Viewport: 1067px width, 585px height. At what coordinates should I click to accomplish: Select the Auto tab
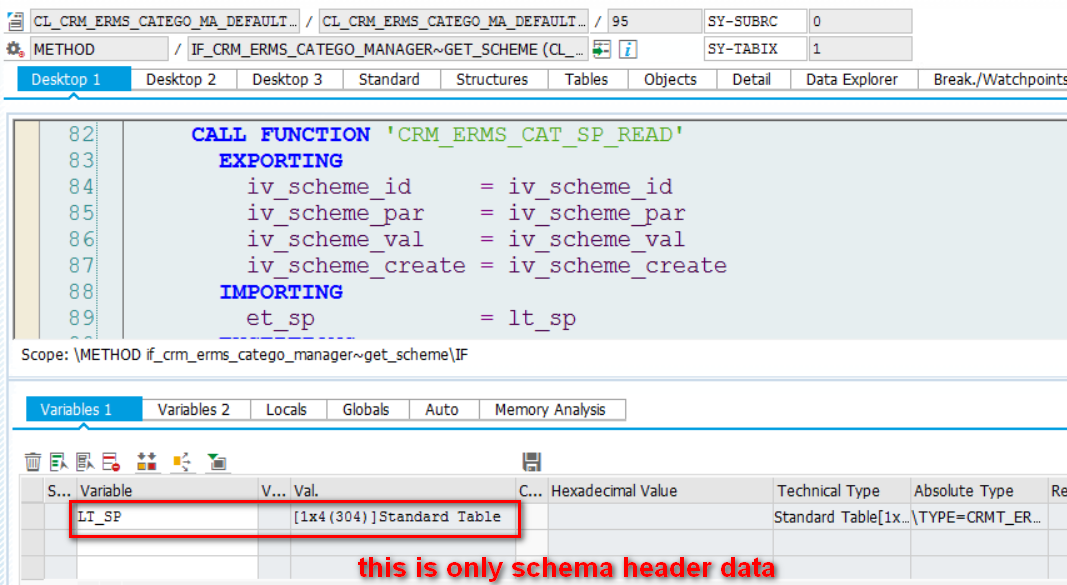[x=442, y=410]
